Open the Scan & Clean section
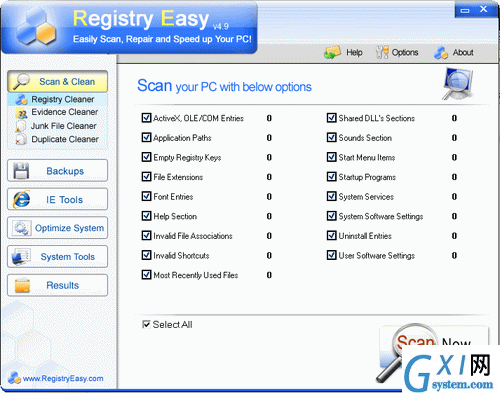 point(57,82)
